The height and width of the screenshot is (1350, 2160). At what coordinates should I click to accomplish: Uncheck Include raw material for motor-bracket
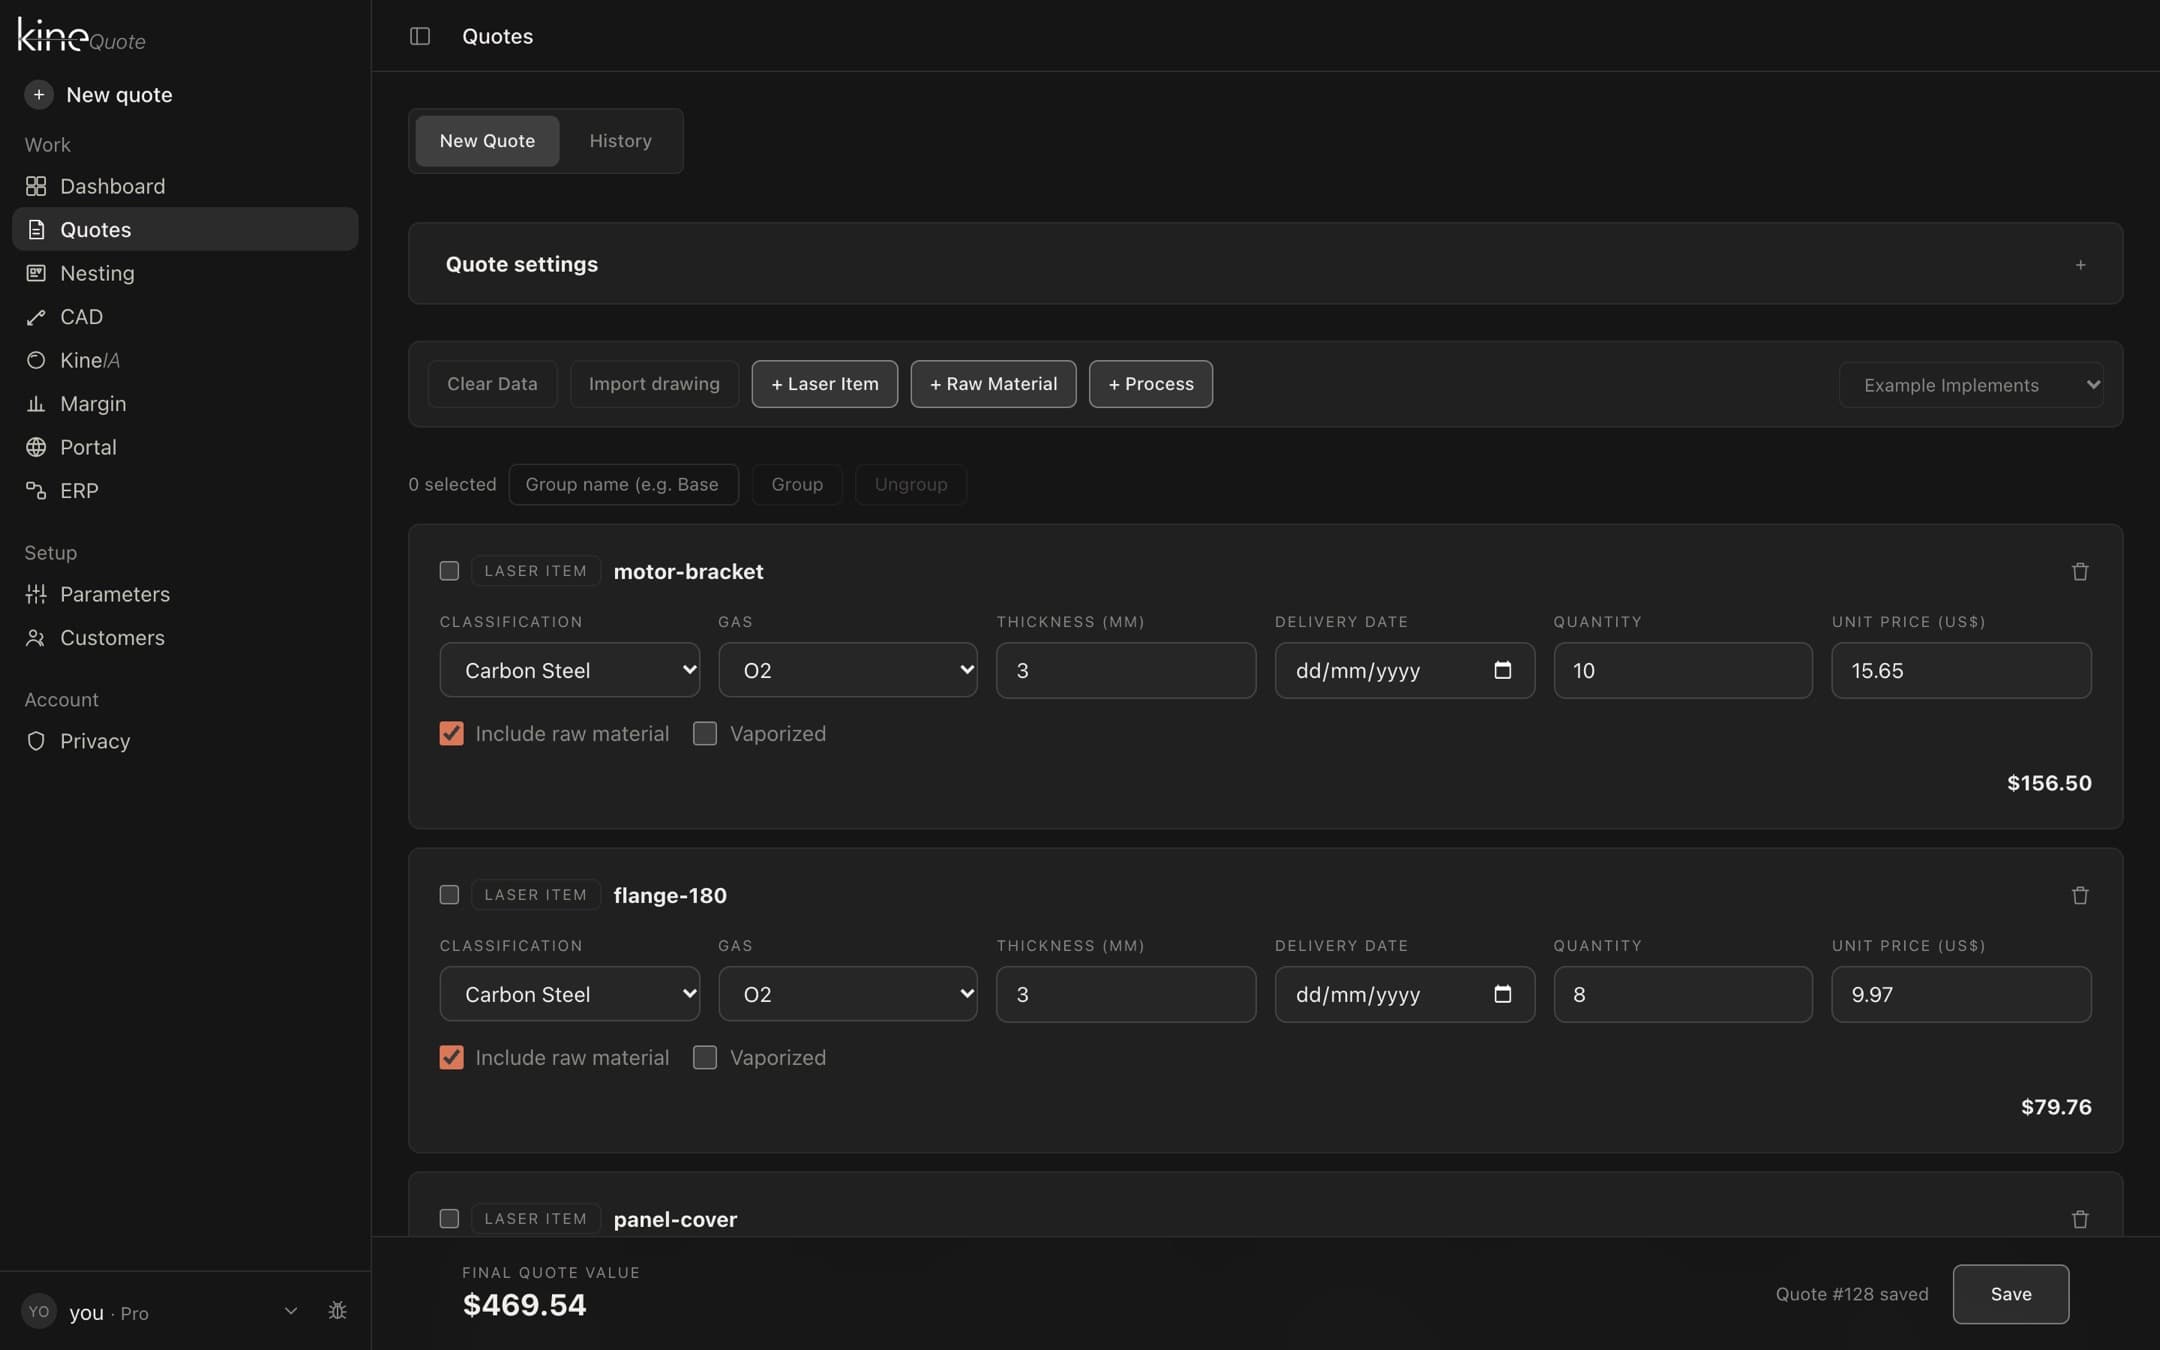tap(451, 733)
